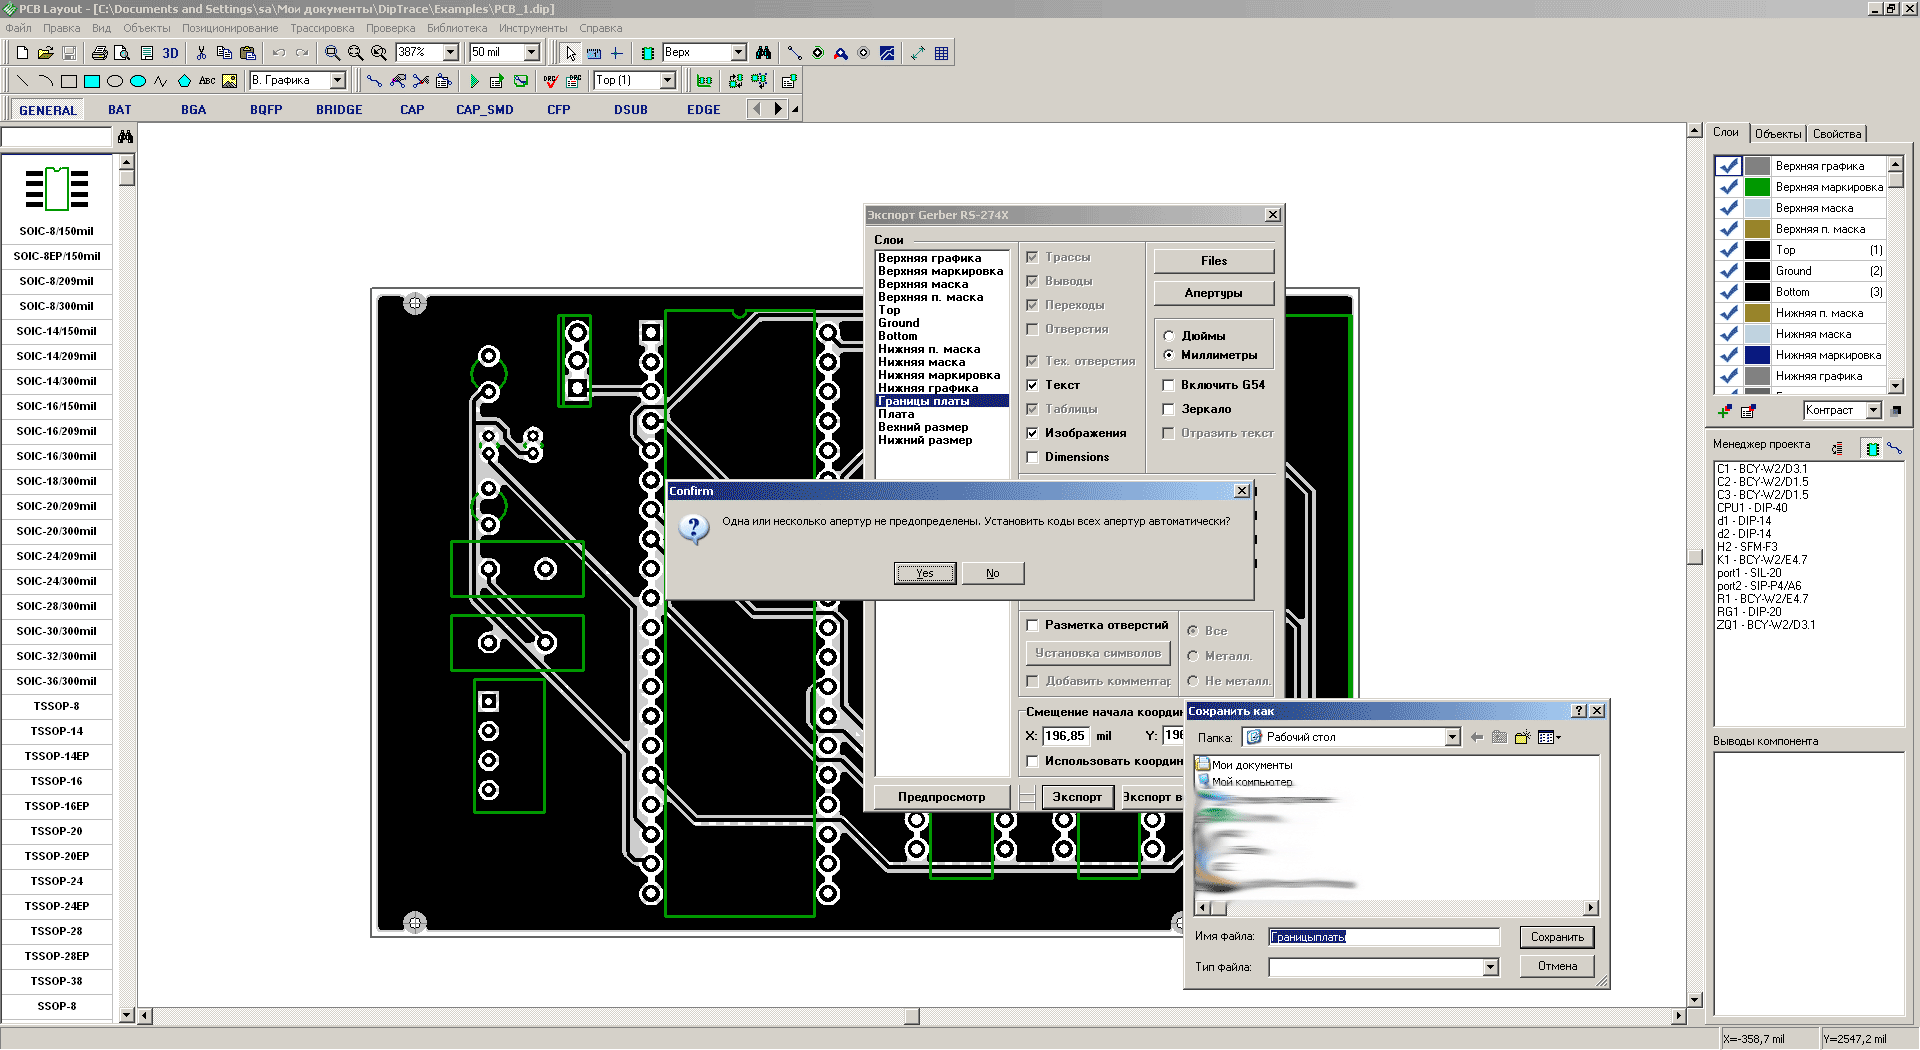Cut the selection using scissors icon
Viewport: 1920px width, 1050px height.
[201, 53]
